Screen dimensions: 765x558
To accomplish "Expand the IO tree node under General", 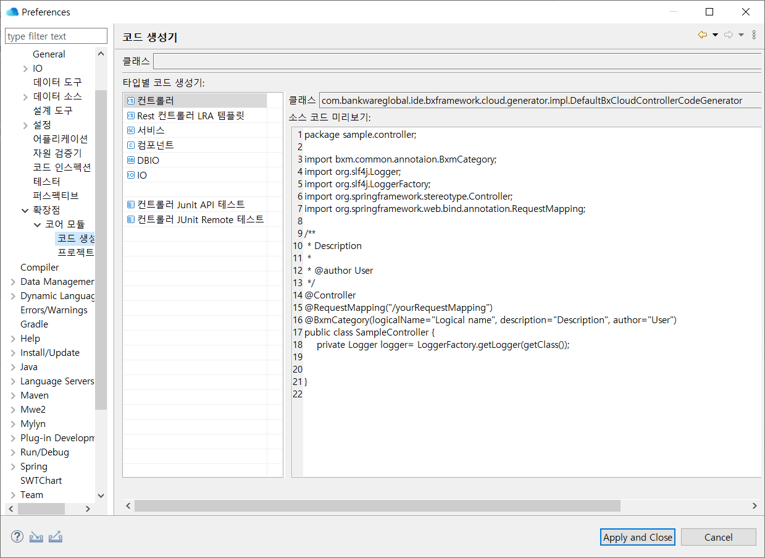I will coord(25,69).
